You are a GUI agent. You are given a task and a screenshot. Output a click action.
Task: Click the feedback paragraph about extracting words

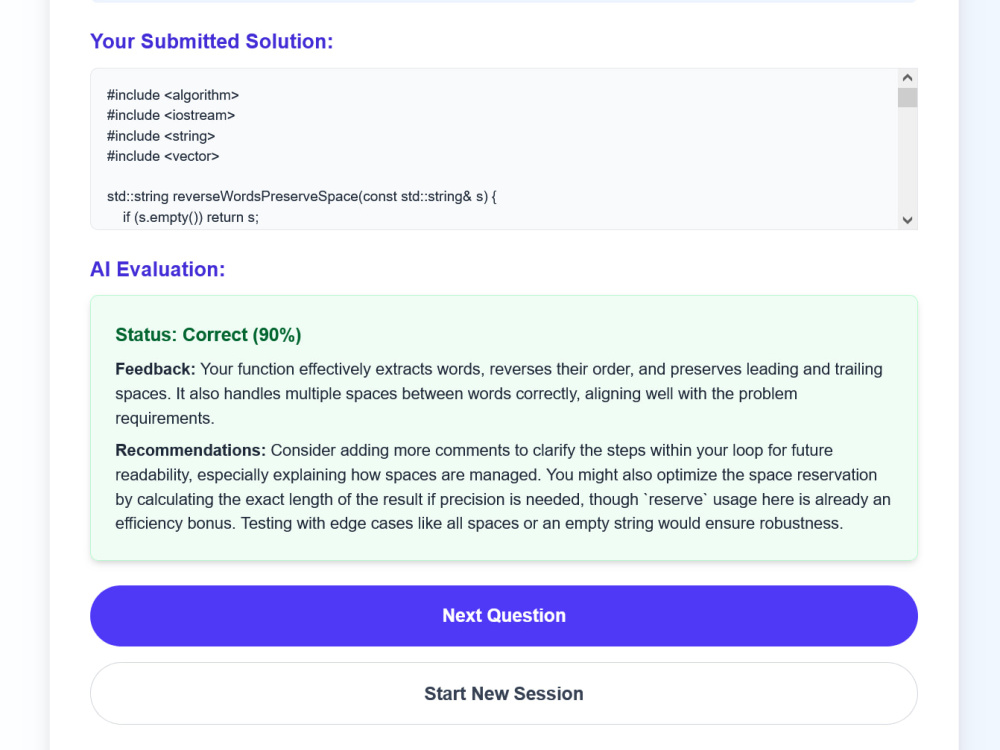[499, 393]
